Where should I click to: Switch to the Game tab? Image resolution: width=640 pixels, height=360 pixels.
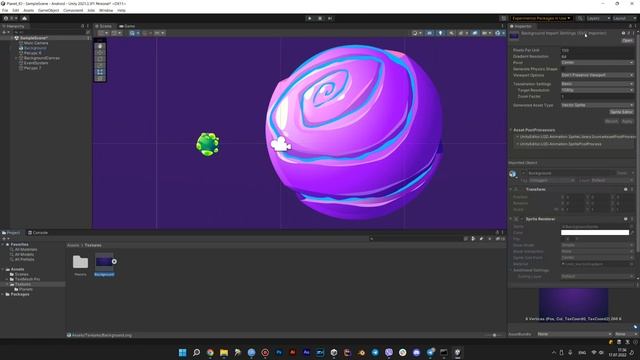[x=127, y=26]
